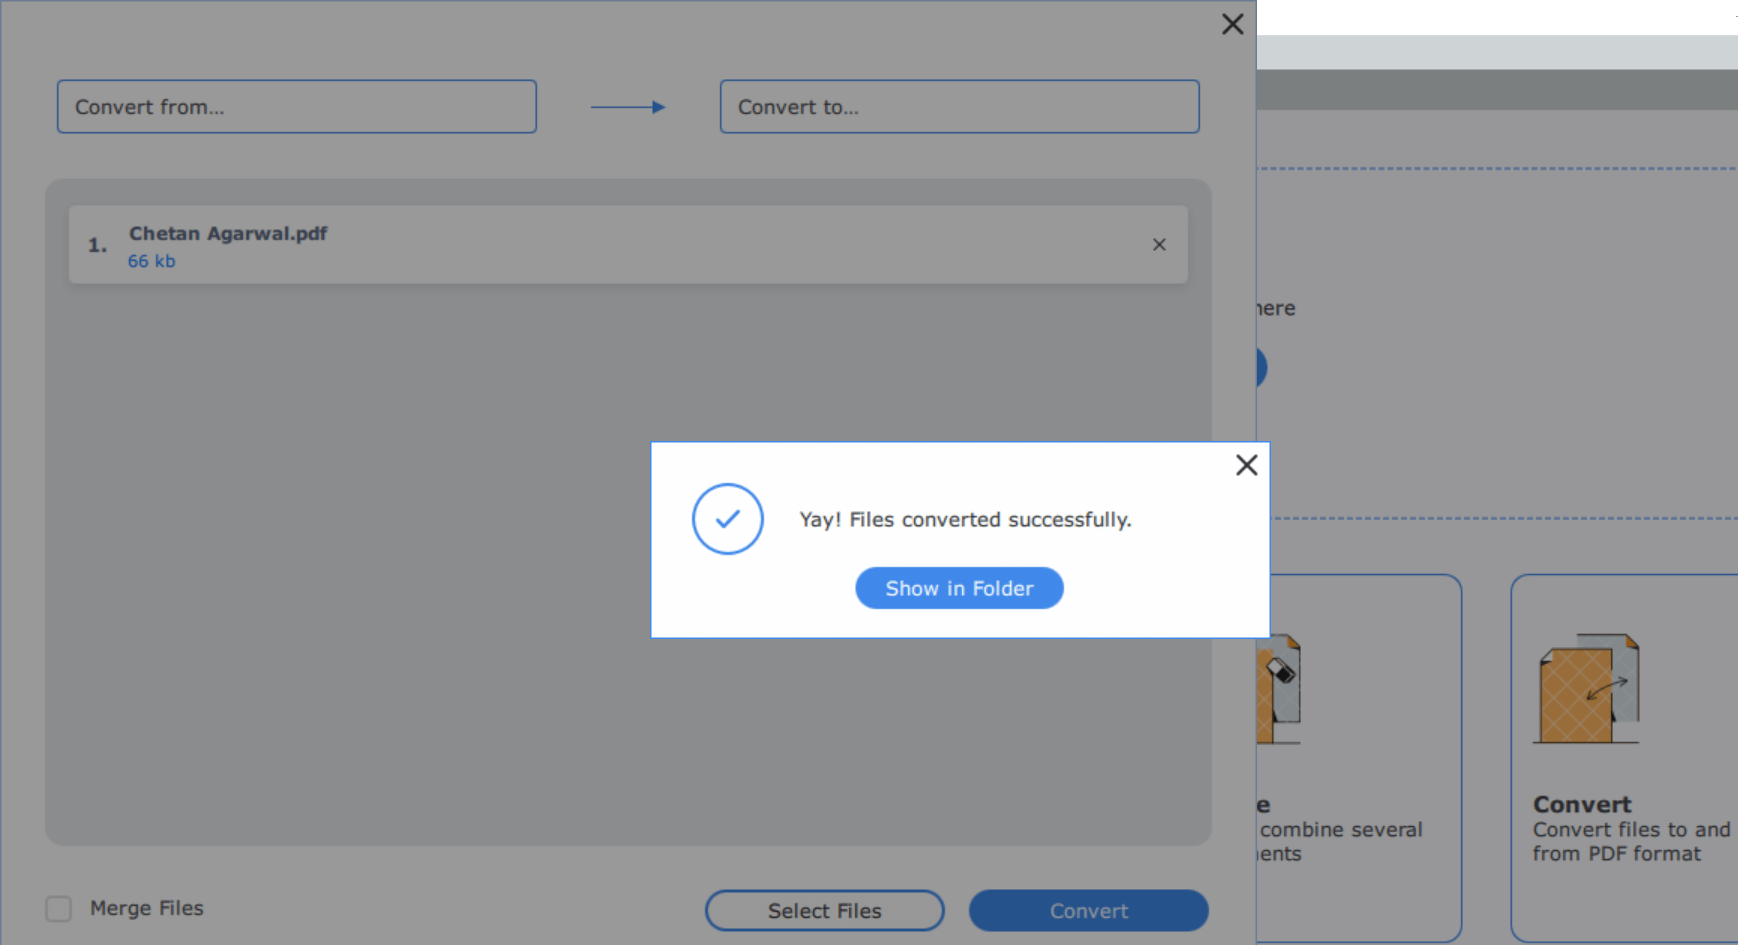This screenshot has width=1738, height=945.
Task: Click the 66 kb file size link
Action: click(x=151, y=261)
